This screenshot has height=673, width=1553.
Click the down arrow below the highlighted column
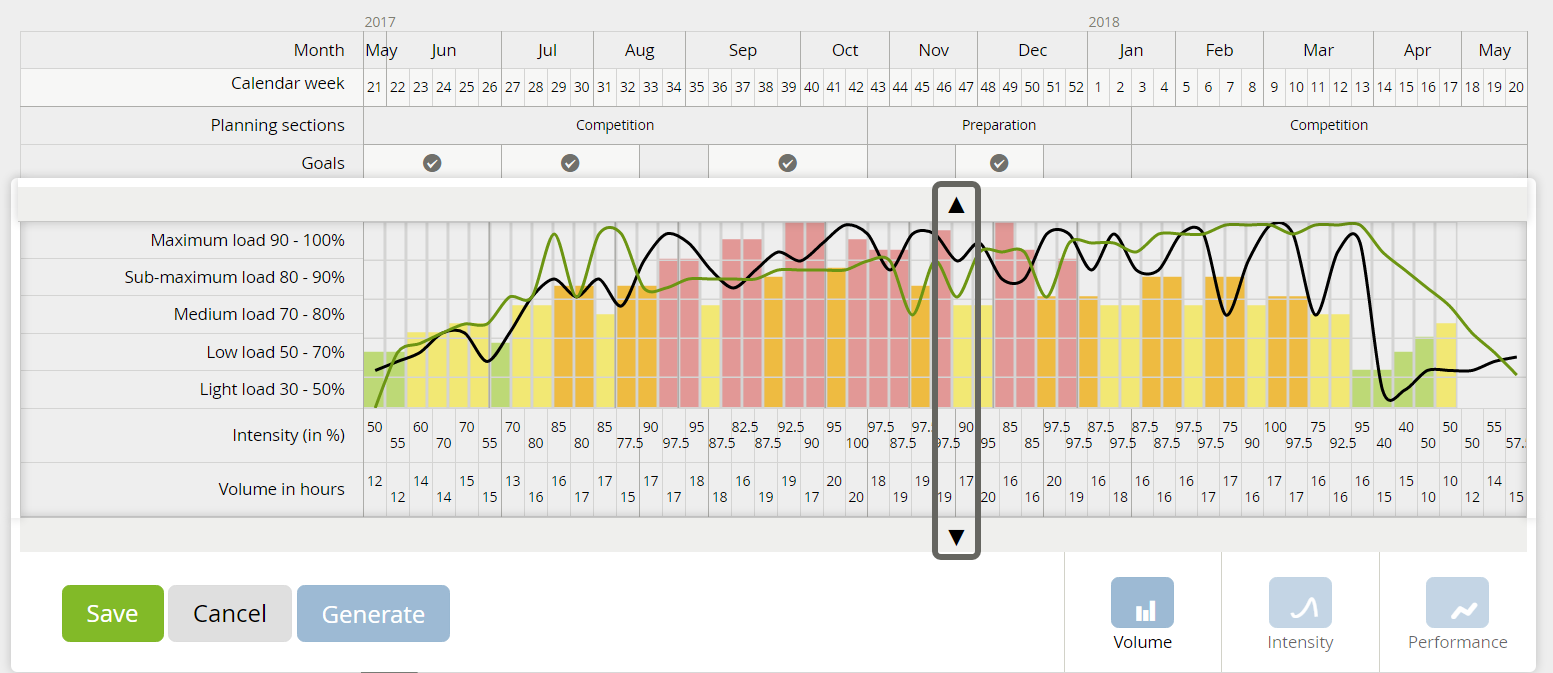click(956, 538)
